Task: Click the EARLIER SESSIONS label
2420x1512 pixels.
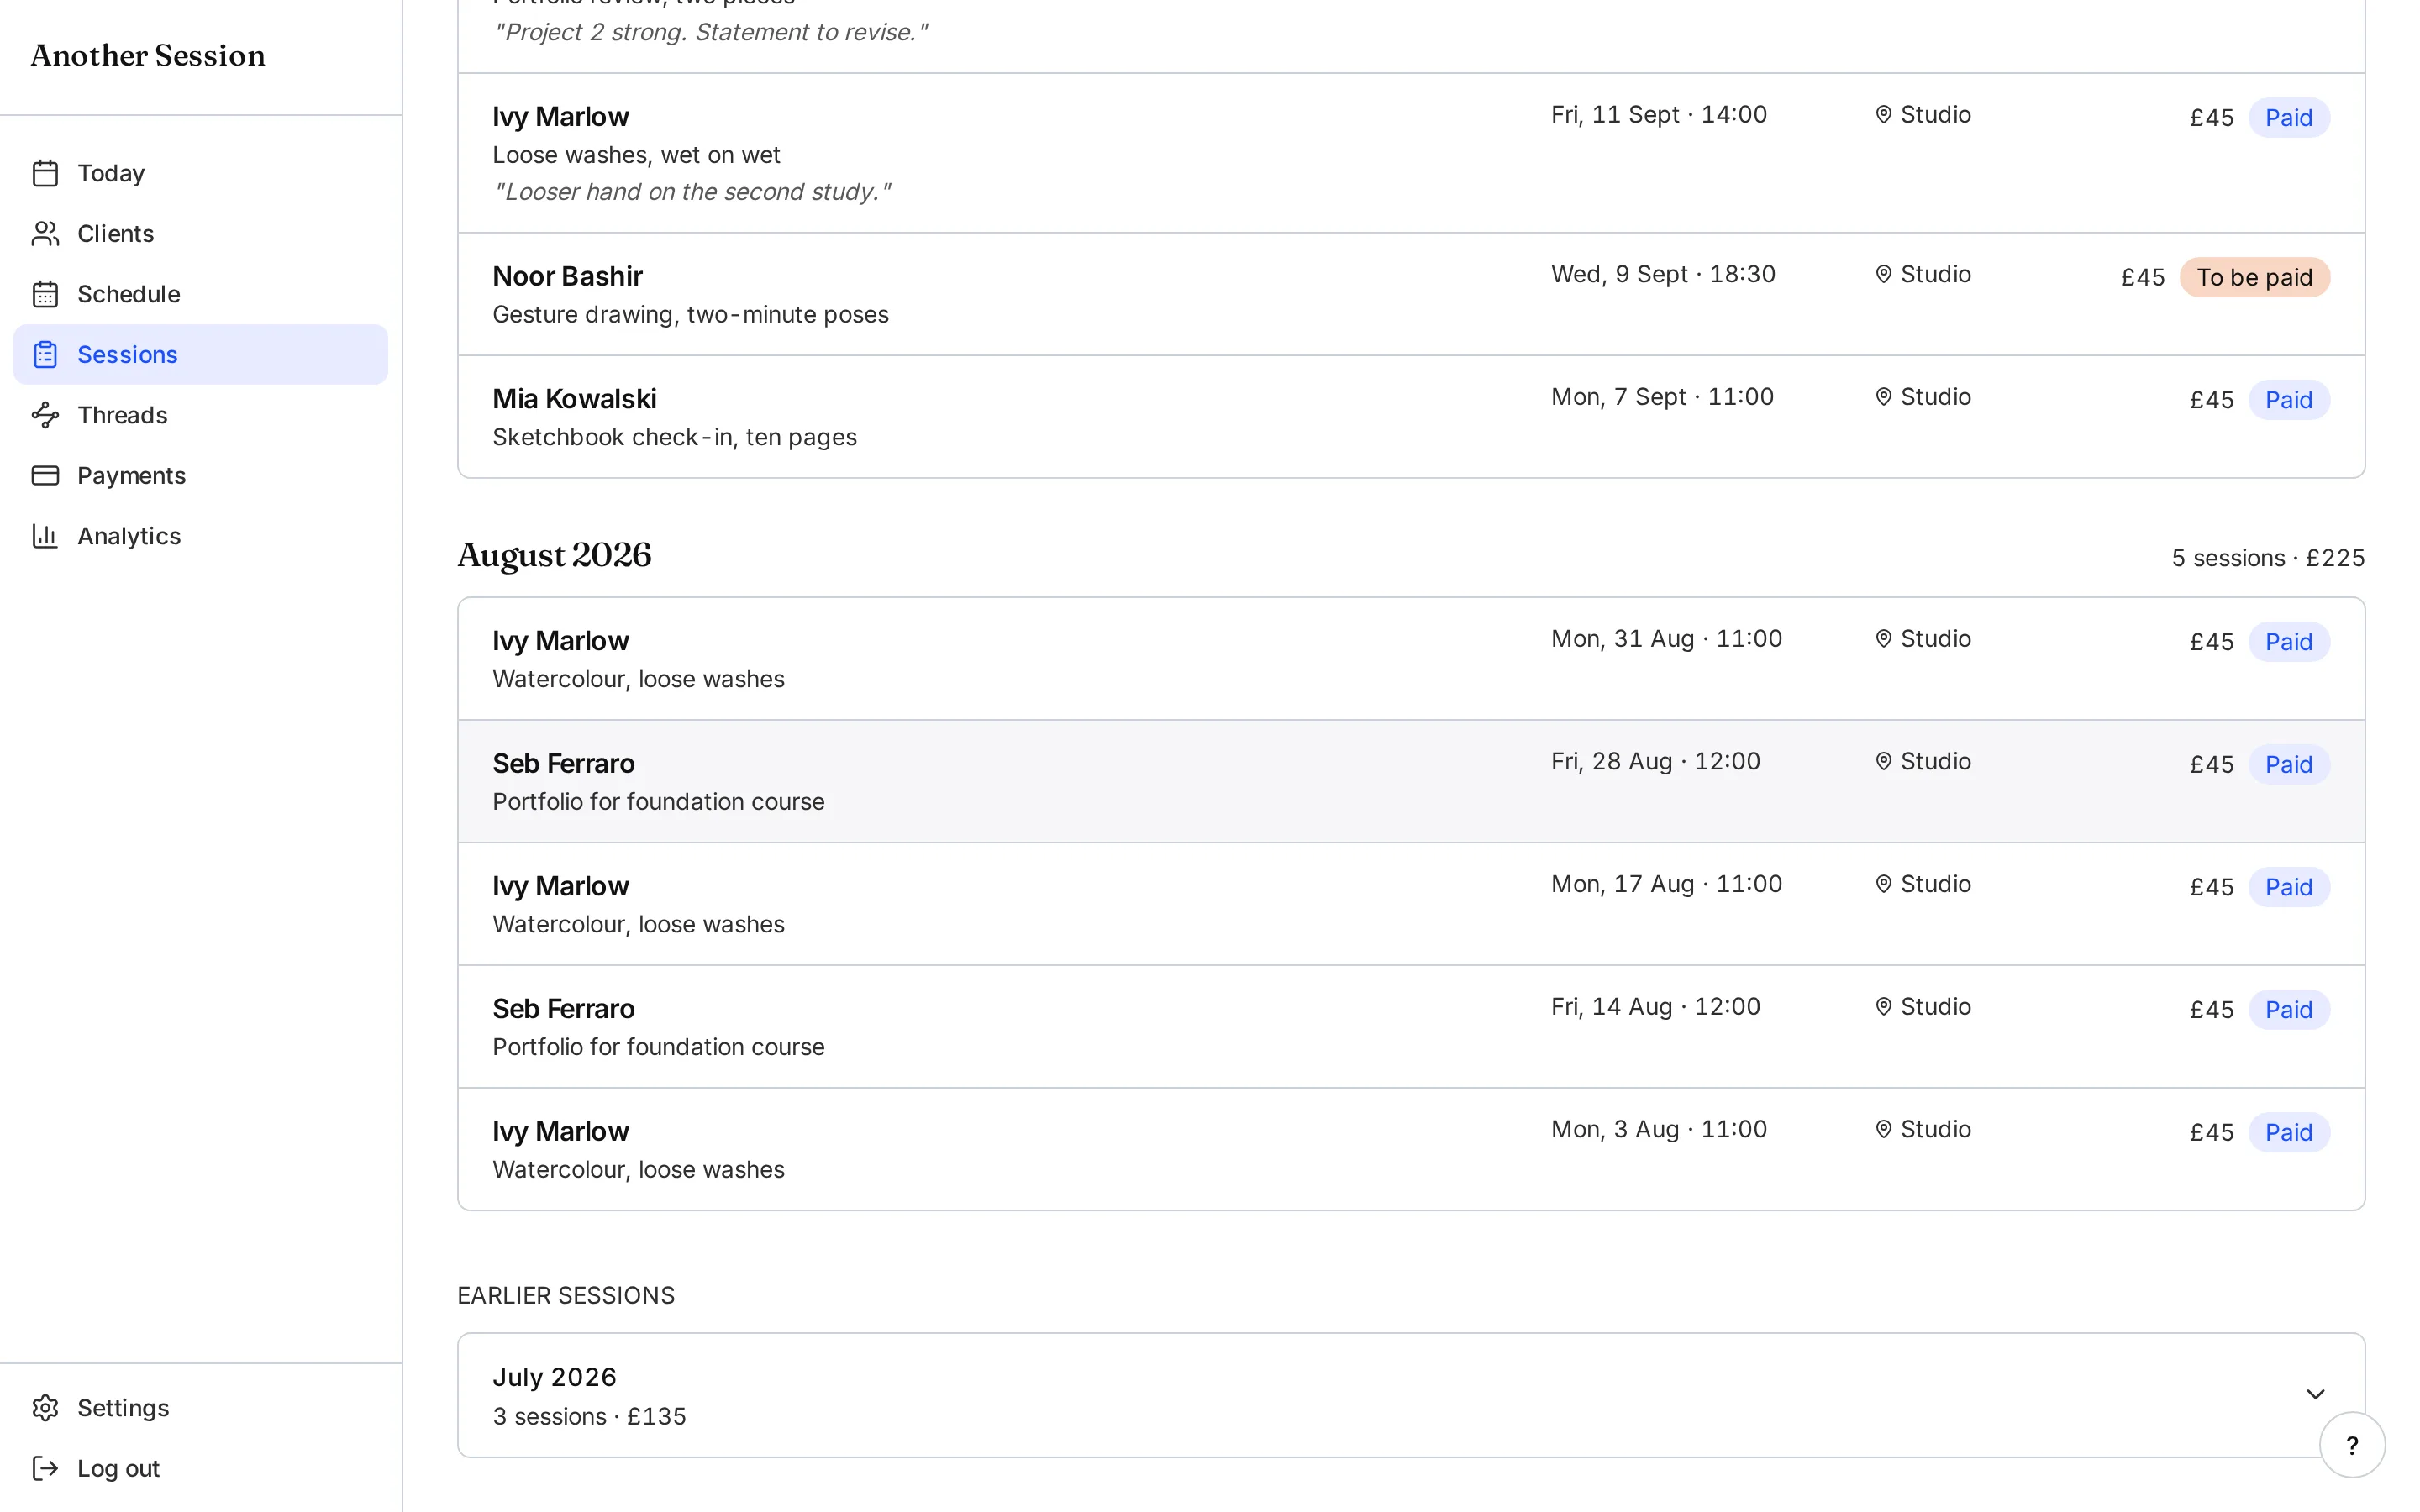Action: coord(566,1295)
